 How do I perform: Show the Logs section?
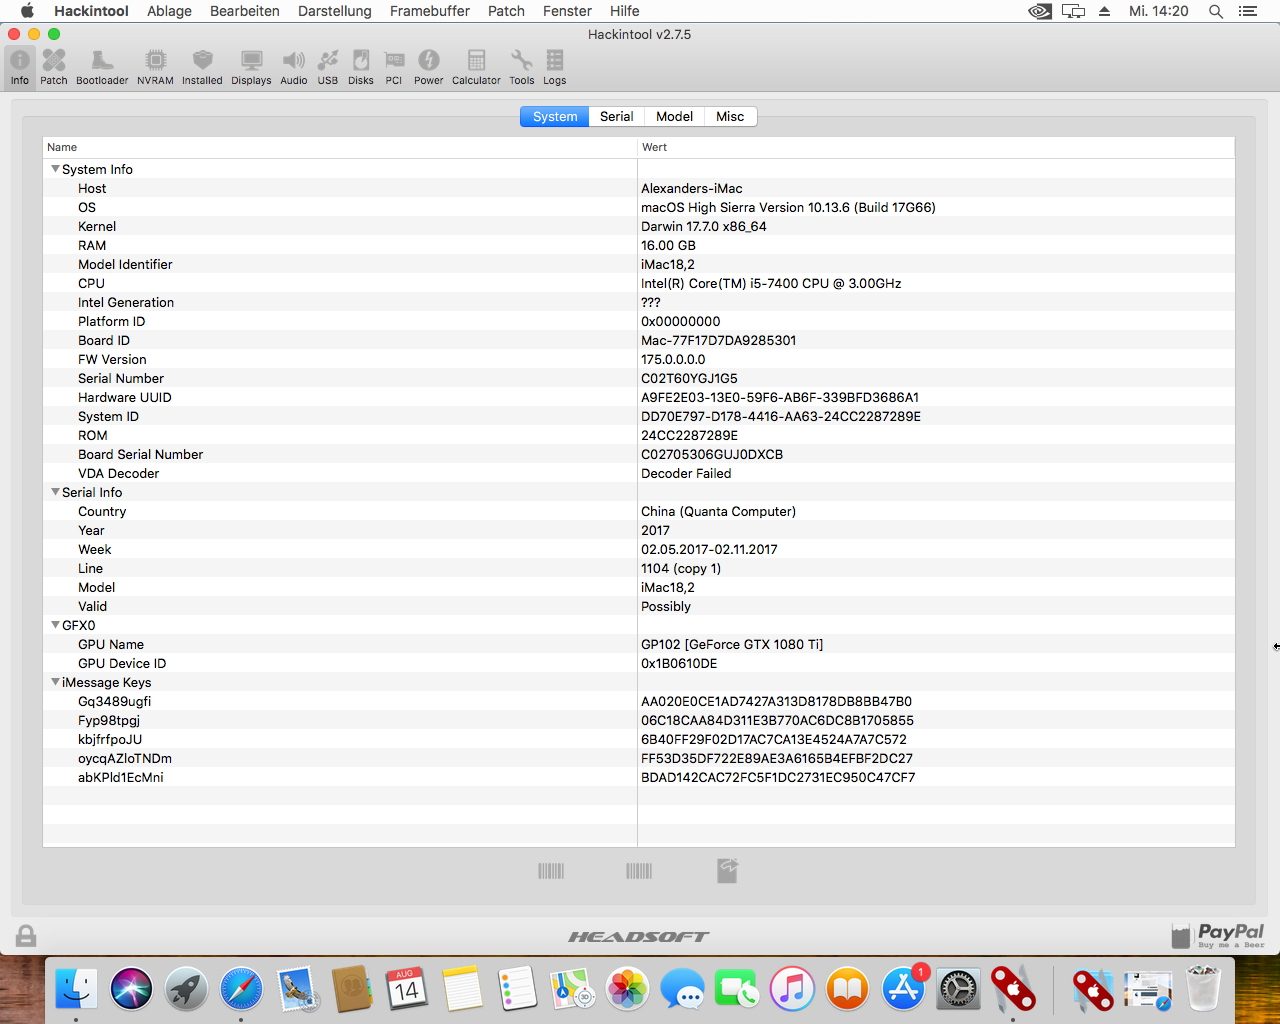[555, 67]
